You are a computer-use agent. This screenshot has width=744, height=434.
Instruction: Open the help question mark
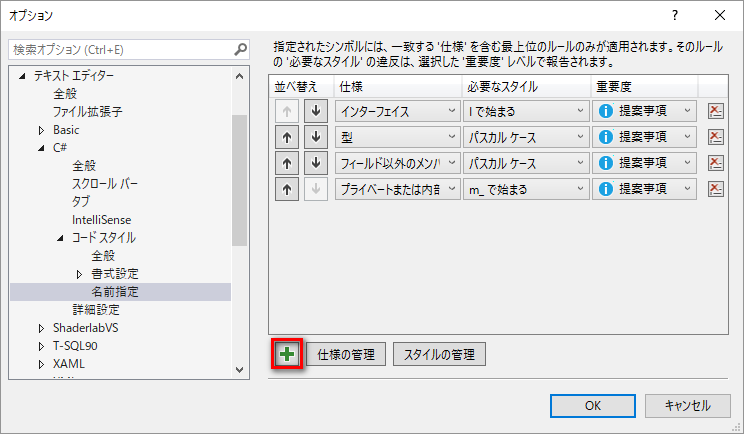(x=675, y=15)
